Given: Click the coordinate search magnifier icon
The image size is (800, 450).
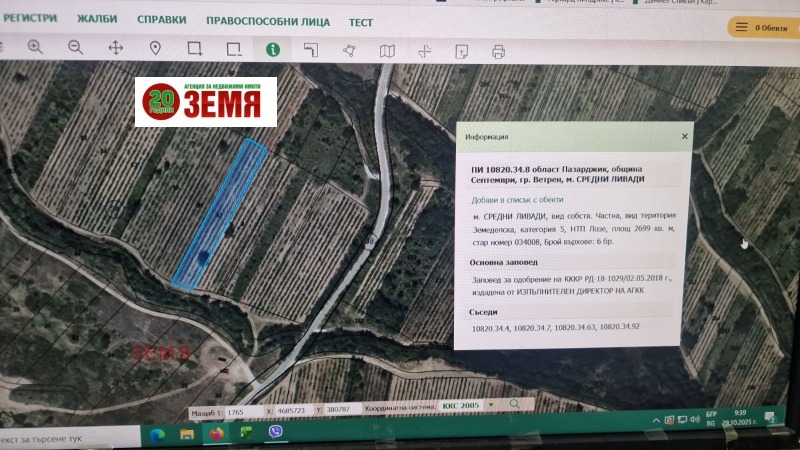Looking at the screenshot, I should pyautogui.click(x=514, y=404).
